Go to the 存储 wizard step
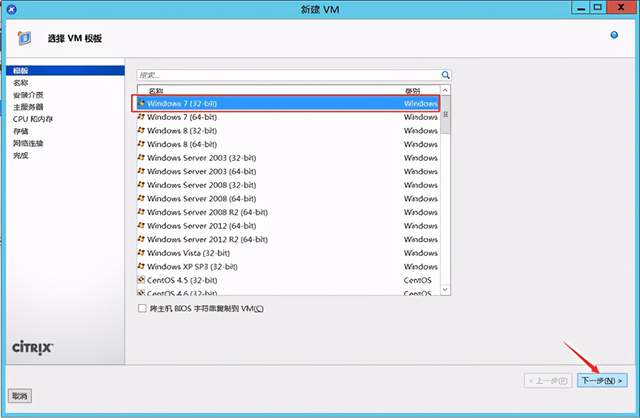 pos(20,131)
